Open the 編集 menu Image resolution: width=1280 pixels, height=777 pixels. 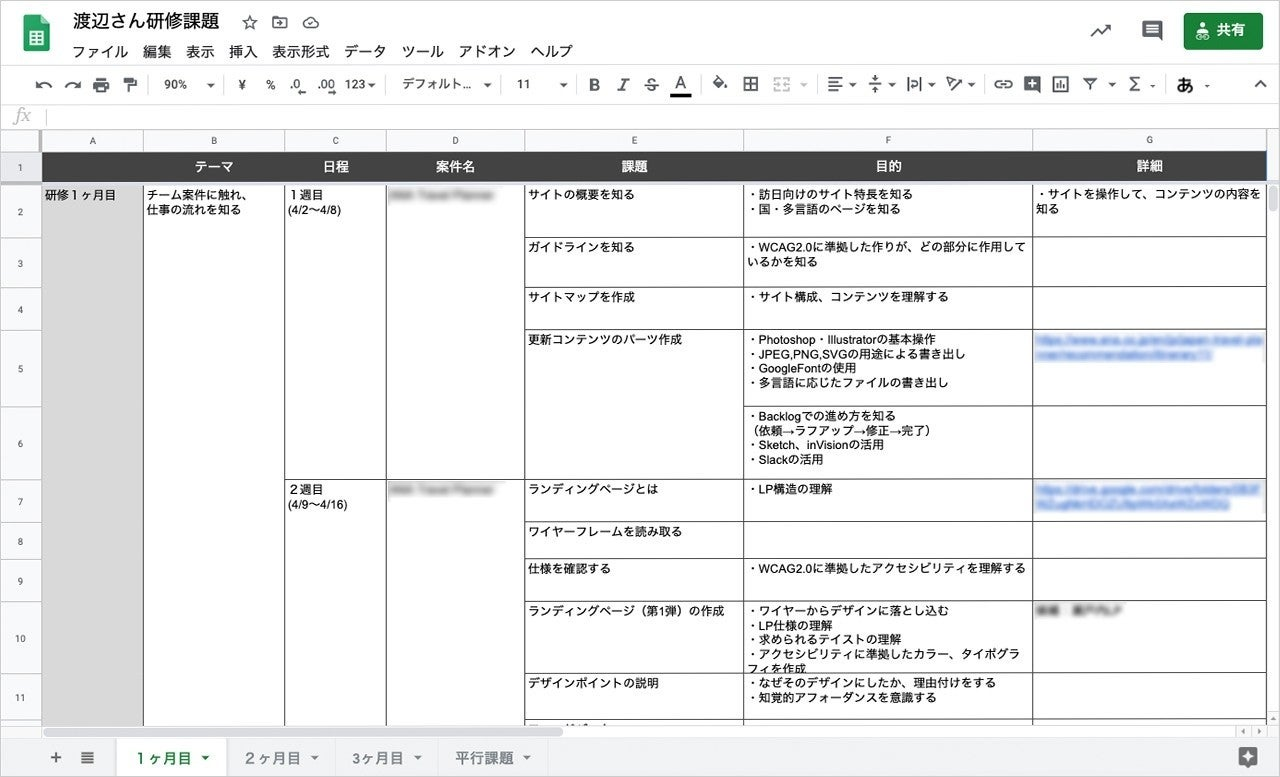157,52
